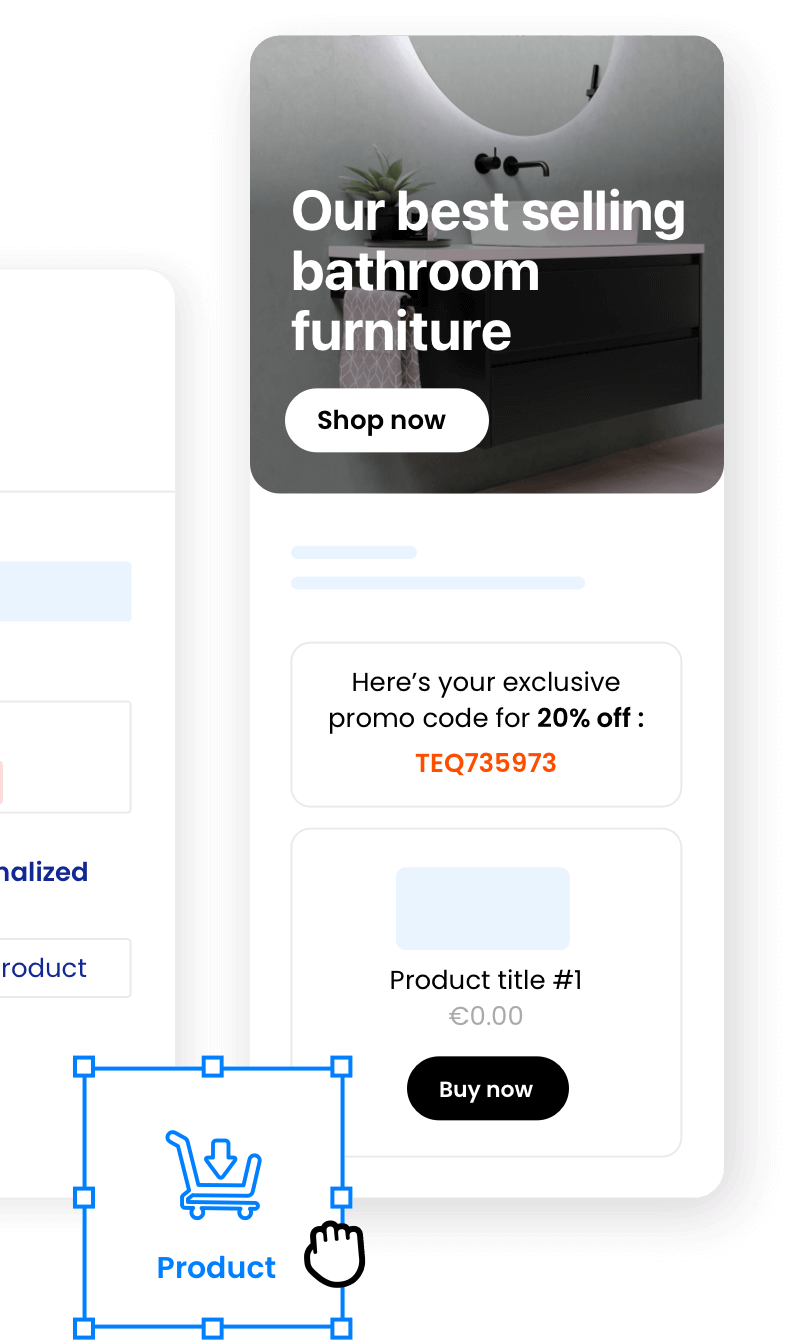Click the exclusive promo code box

pos(486,724)
